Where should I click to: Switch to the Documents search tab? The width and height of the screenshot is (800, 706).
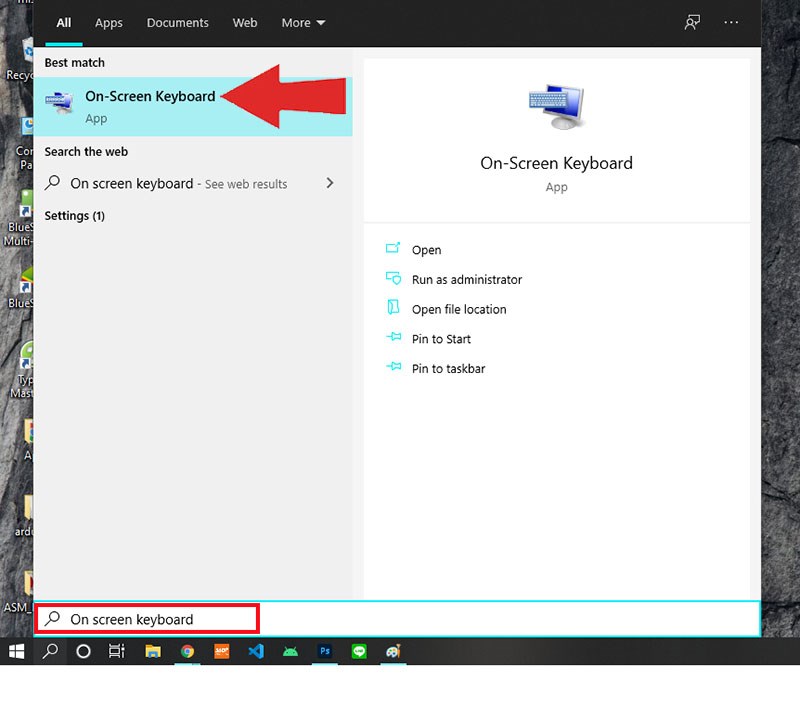tap(178, 23)
